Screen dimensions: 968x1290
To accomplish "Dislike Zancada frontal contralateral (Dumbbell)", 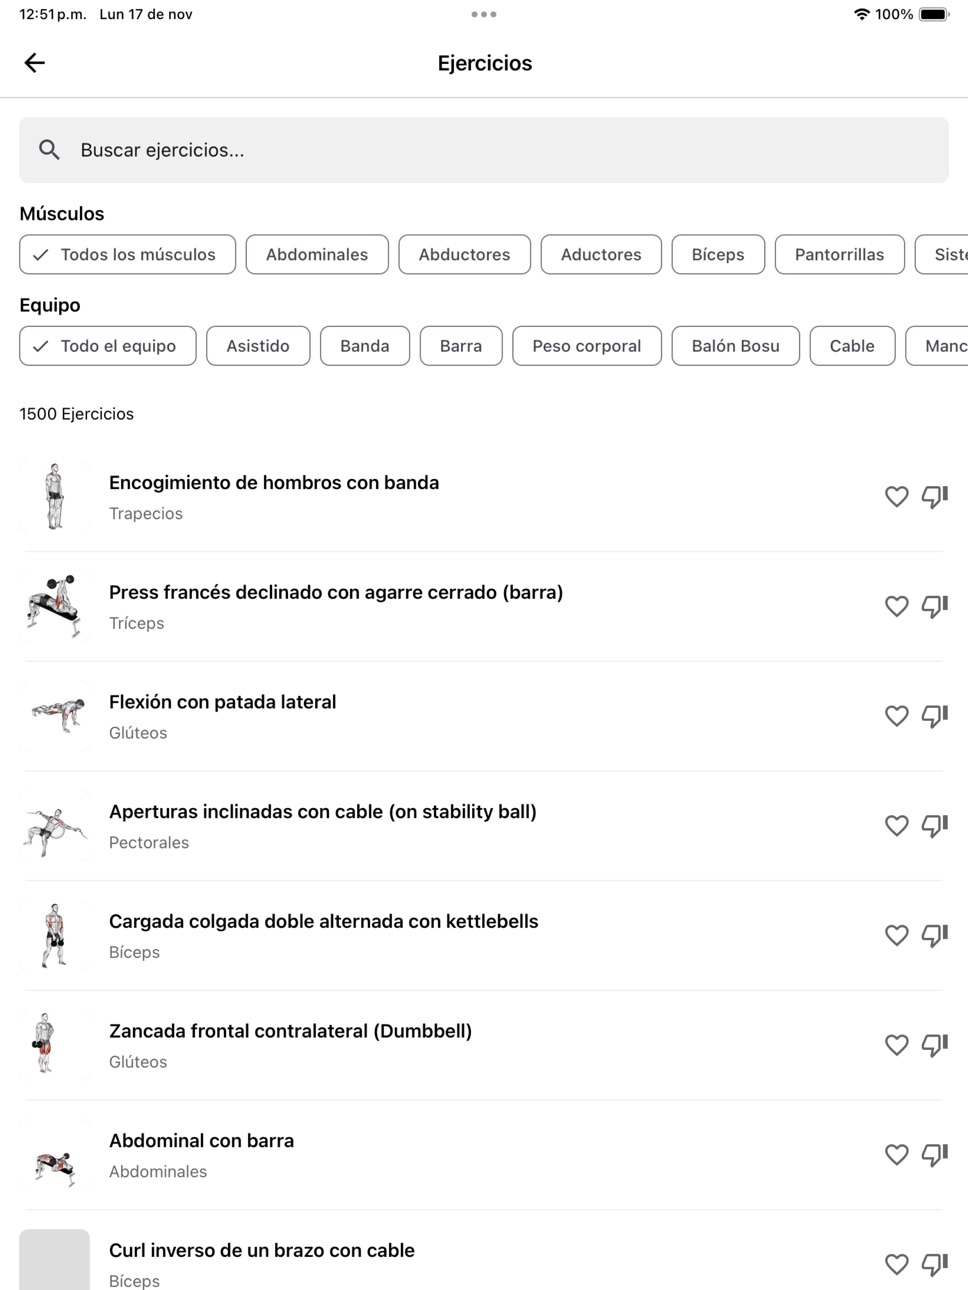I will tap(935, 1045).
